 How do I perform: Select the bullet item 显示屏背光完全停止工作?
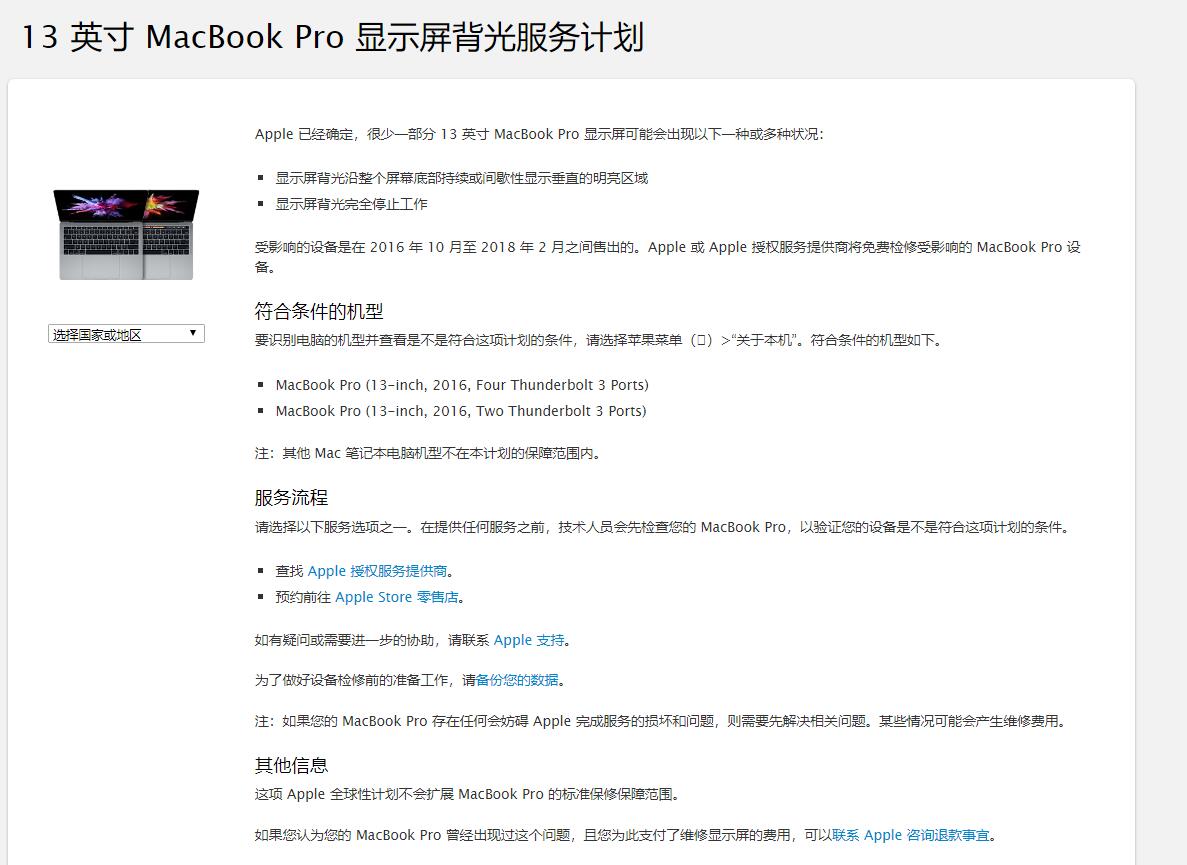pos(349,204)
